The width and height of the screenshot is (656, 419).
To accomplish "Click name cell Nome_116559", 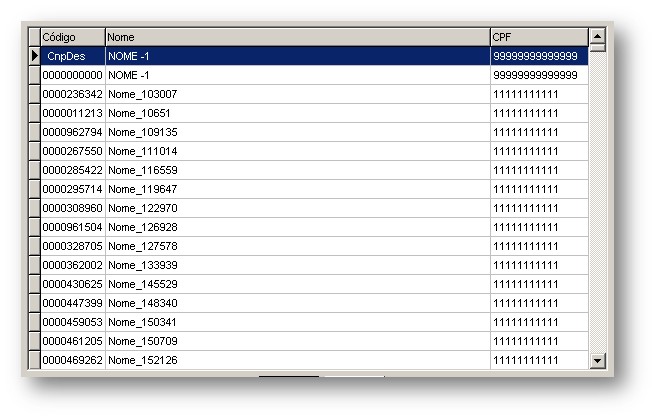I will click(297, 170).
